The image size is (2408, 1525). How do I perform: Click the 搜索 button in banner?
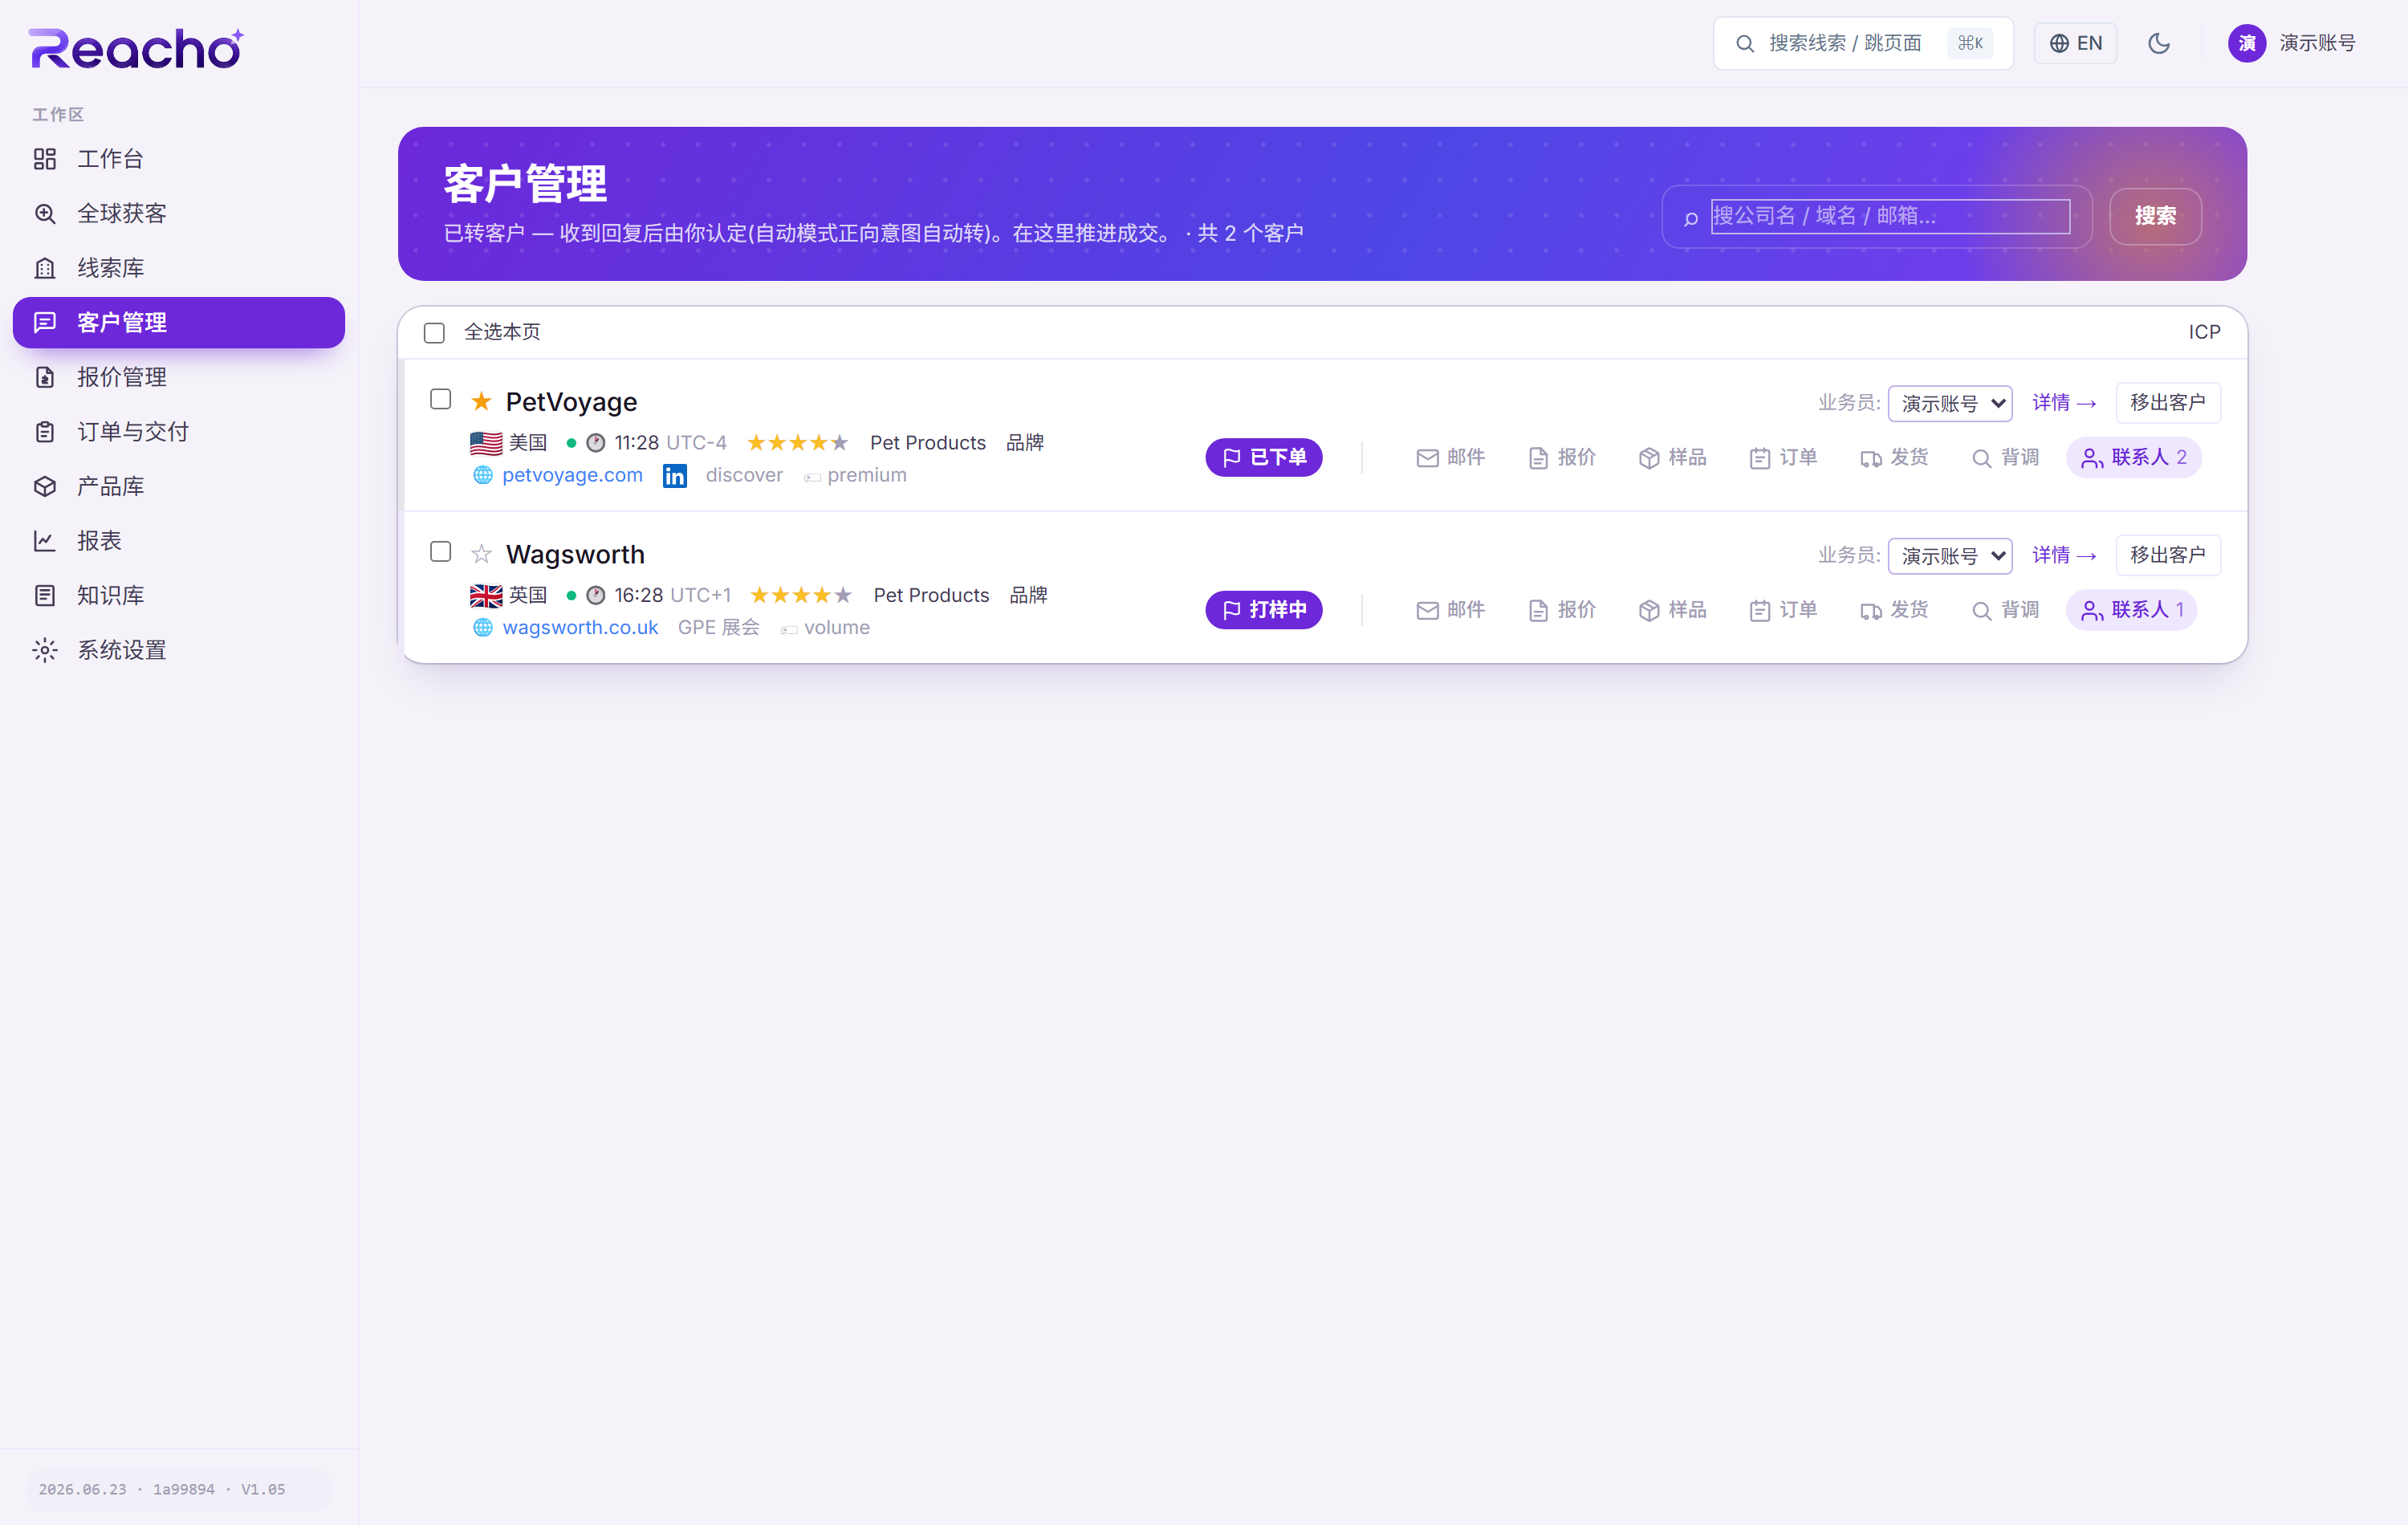point(2155,216)
